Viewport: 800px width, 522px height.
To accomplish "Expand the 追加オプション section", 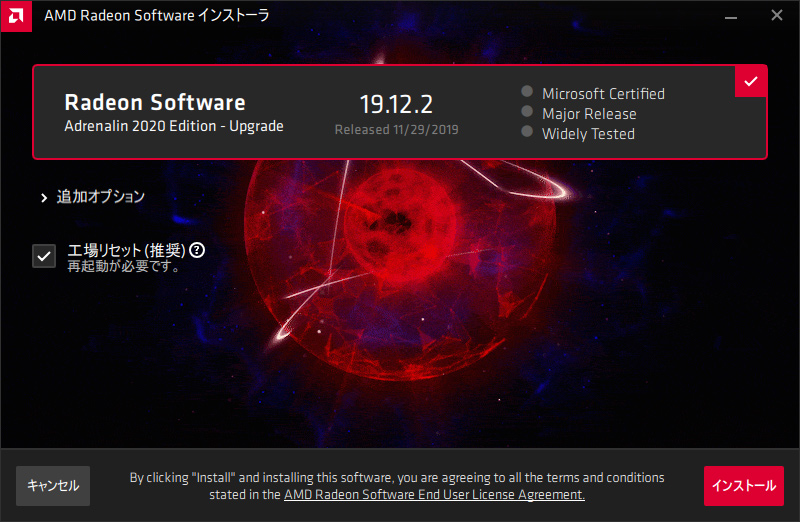I will coord(93,197).
